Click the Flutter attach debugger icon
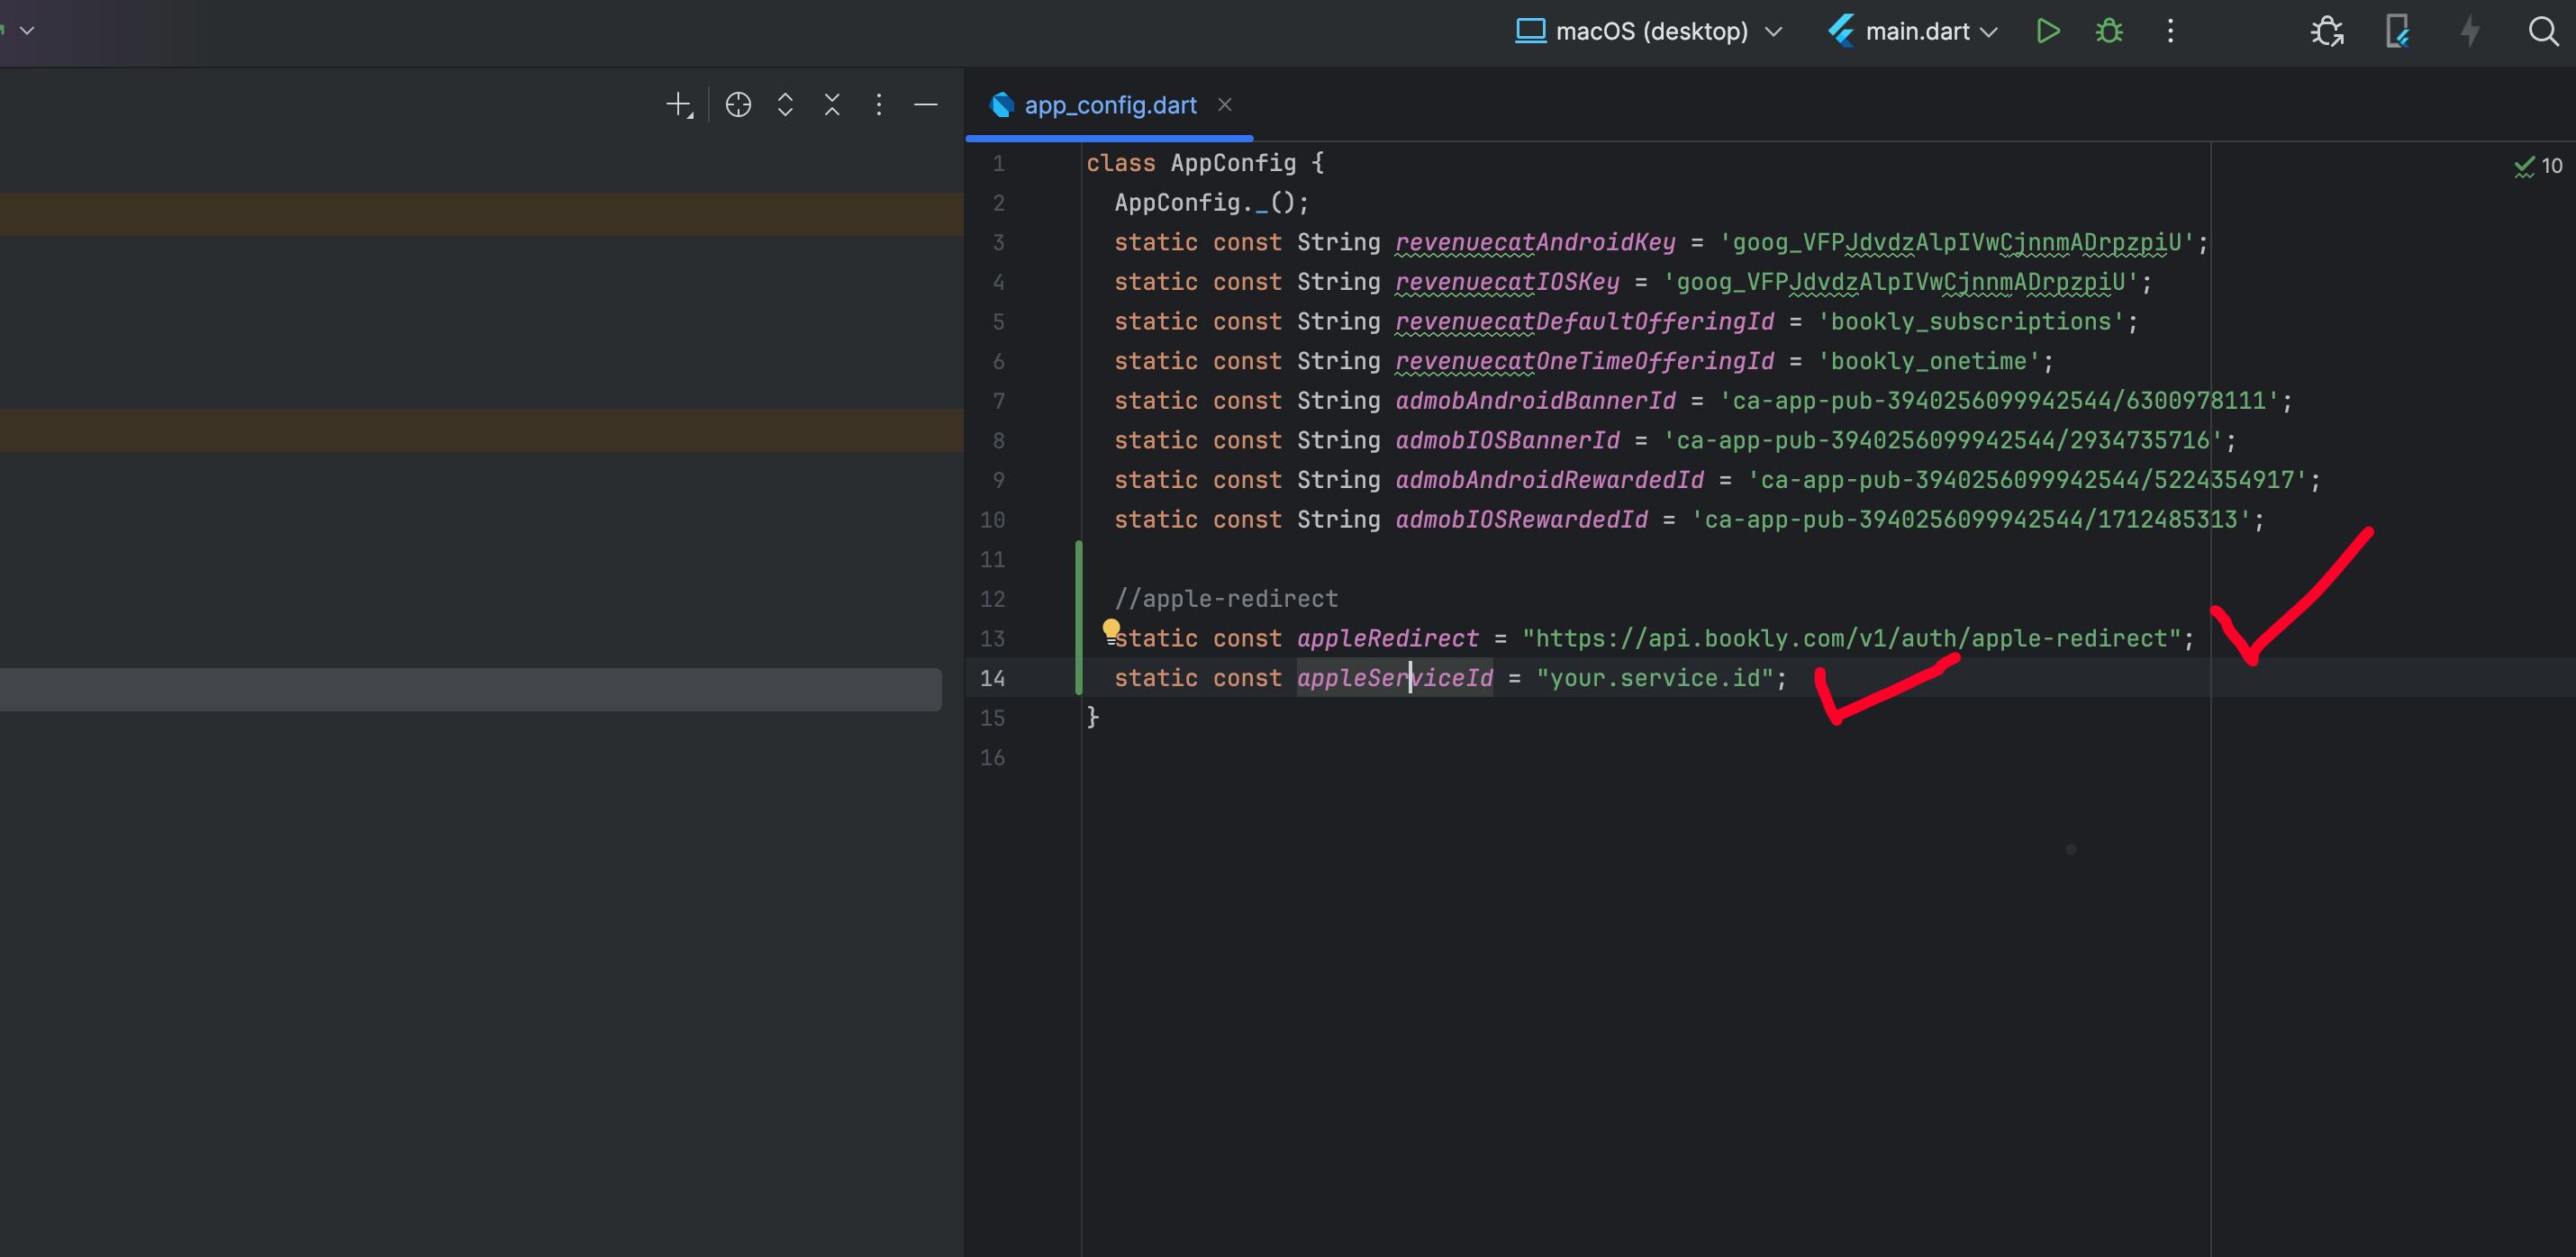The width and height of the screenshot is (2576, 1257). pyautogui.click(x=2327, y=31)
